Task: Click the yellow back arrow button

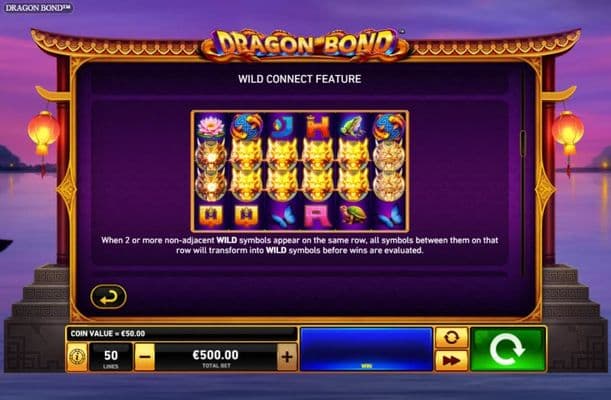Action: pos(108,297)
